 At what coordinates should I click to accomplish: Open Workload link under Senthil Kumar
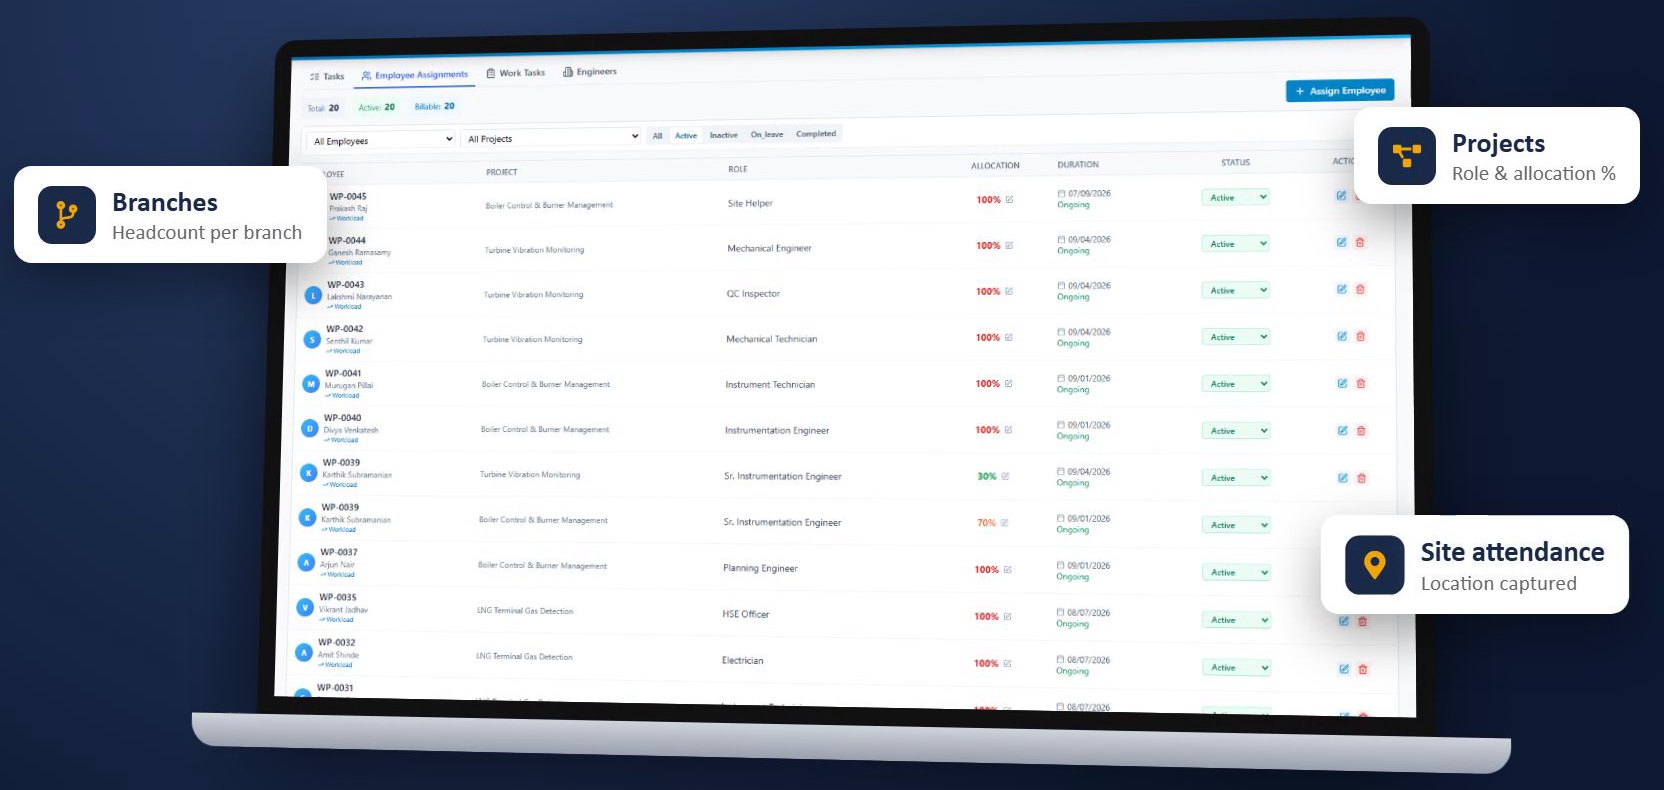tap(344, 351)
